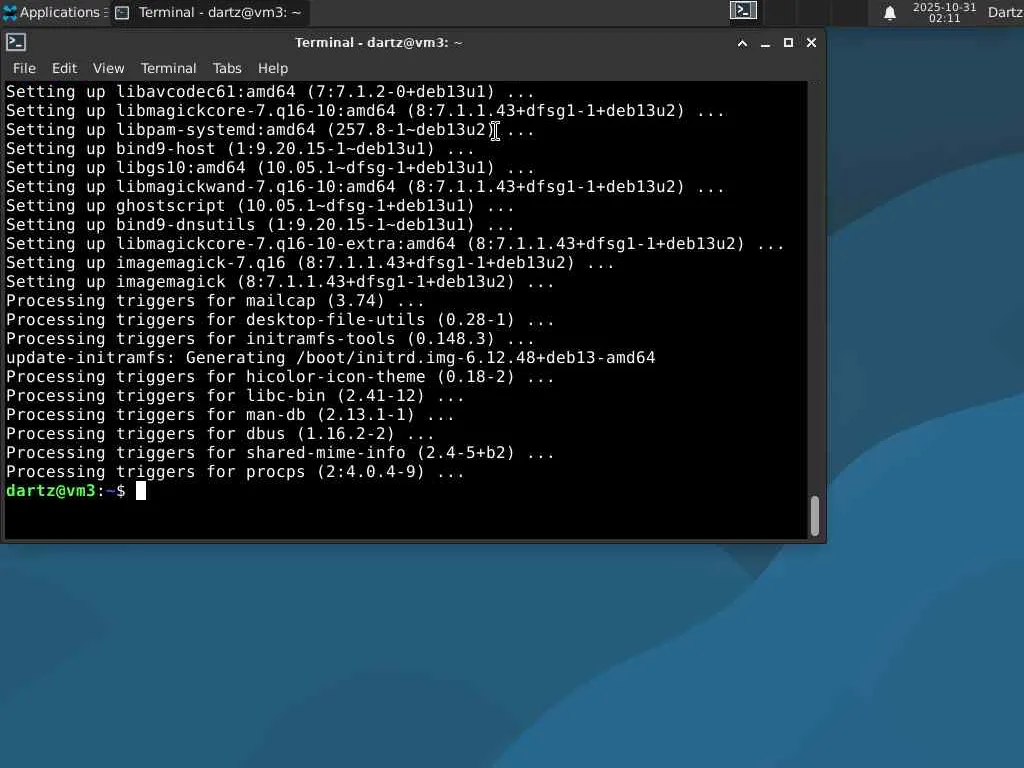This screenshot has width=1024, height=768.
Task: Click the dartz@vm3 shell prompt
Action: point(65,490)
